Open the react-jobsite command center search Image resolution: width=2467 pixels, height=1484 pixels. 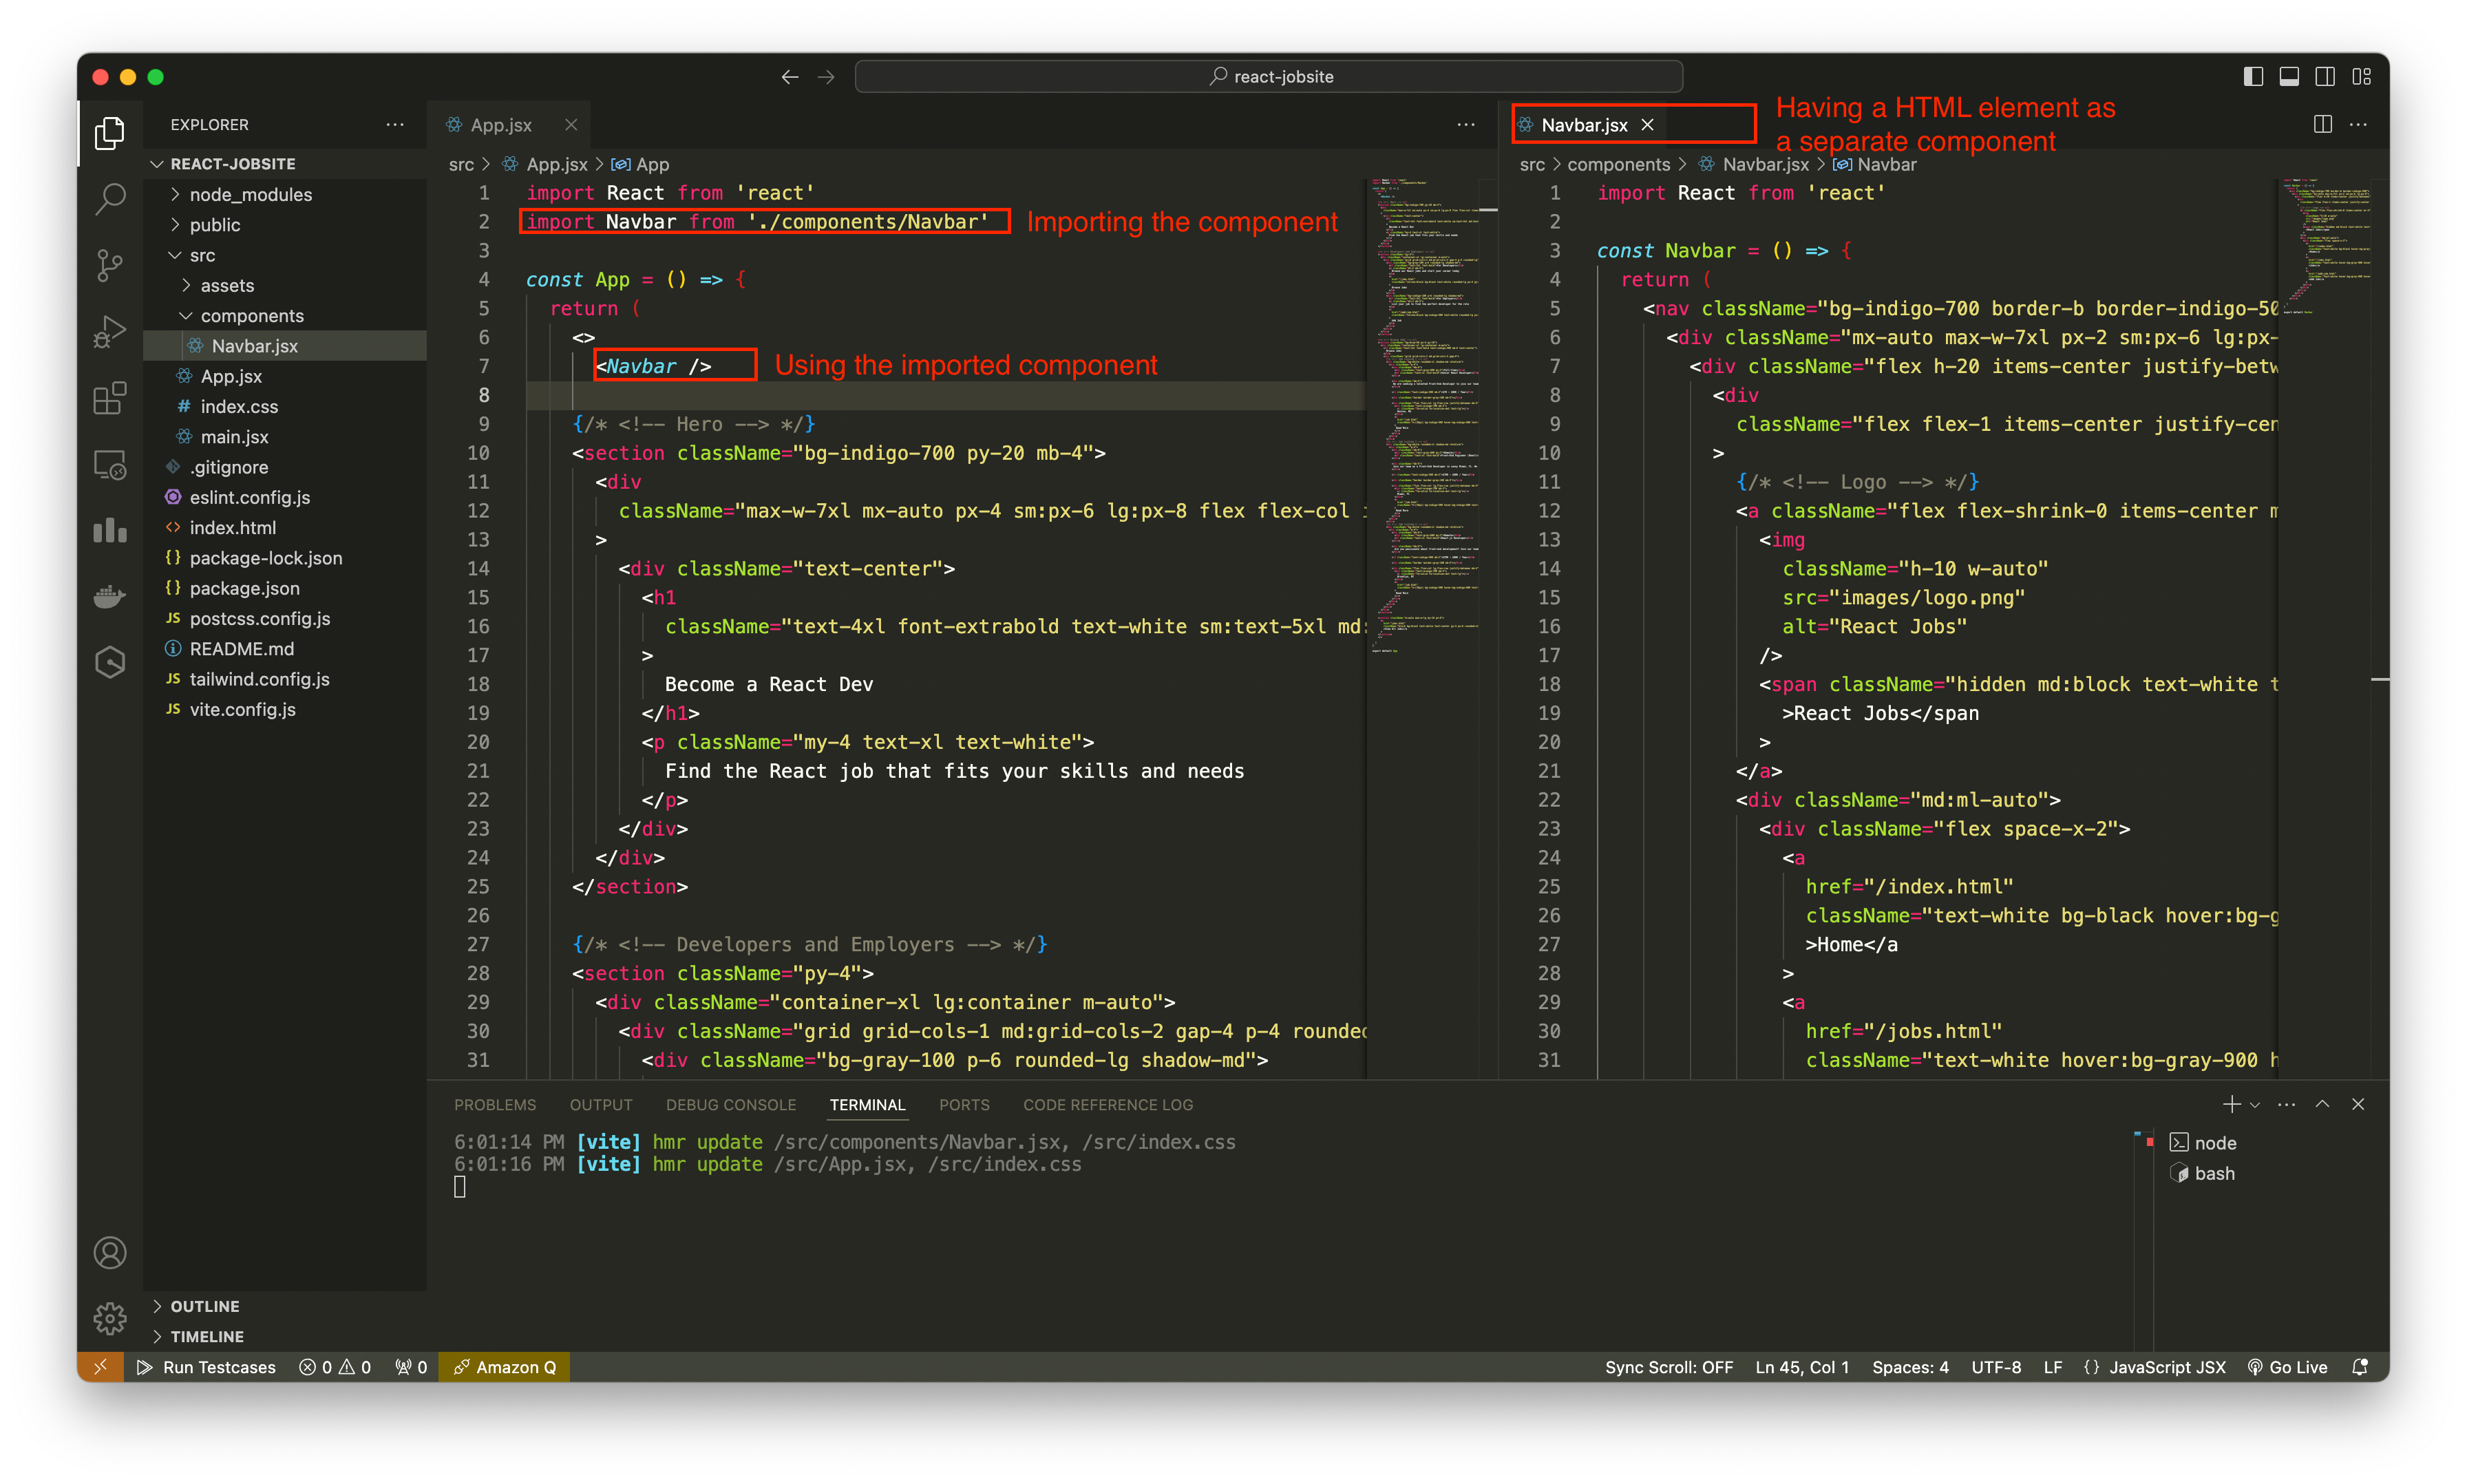(x=1268, y=77)
